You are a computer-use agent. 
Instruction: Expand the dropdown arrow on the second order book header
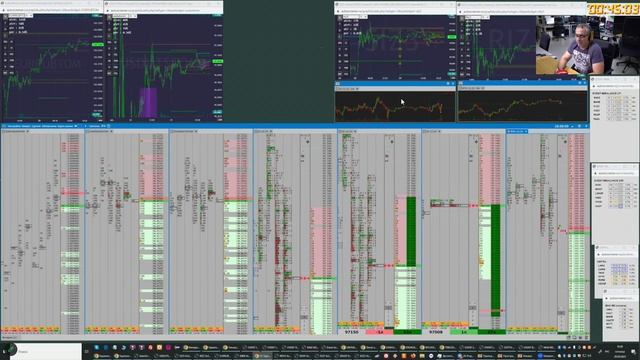(112, 131)
